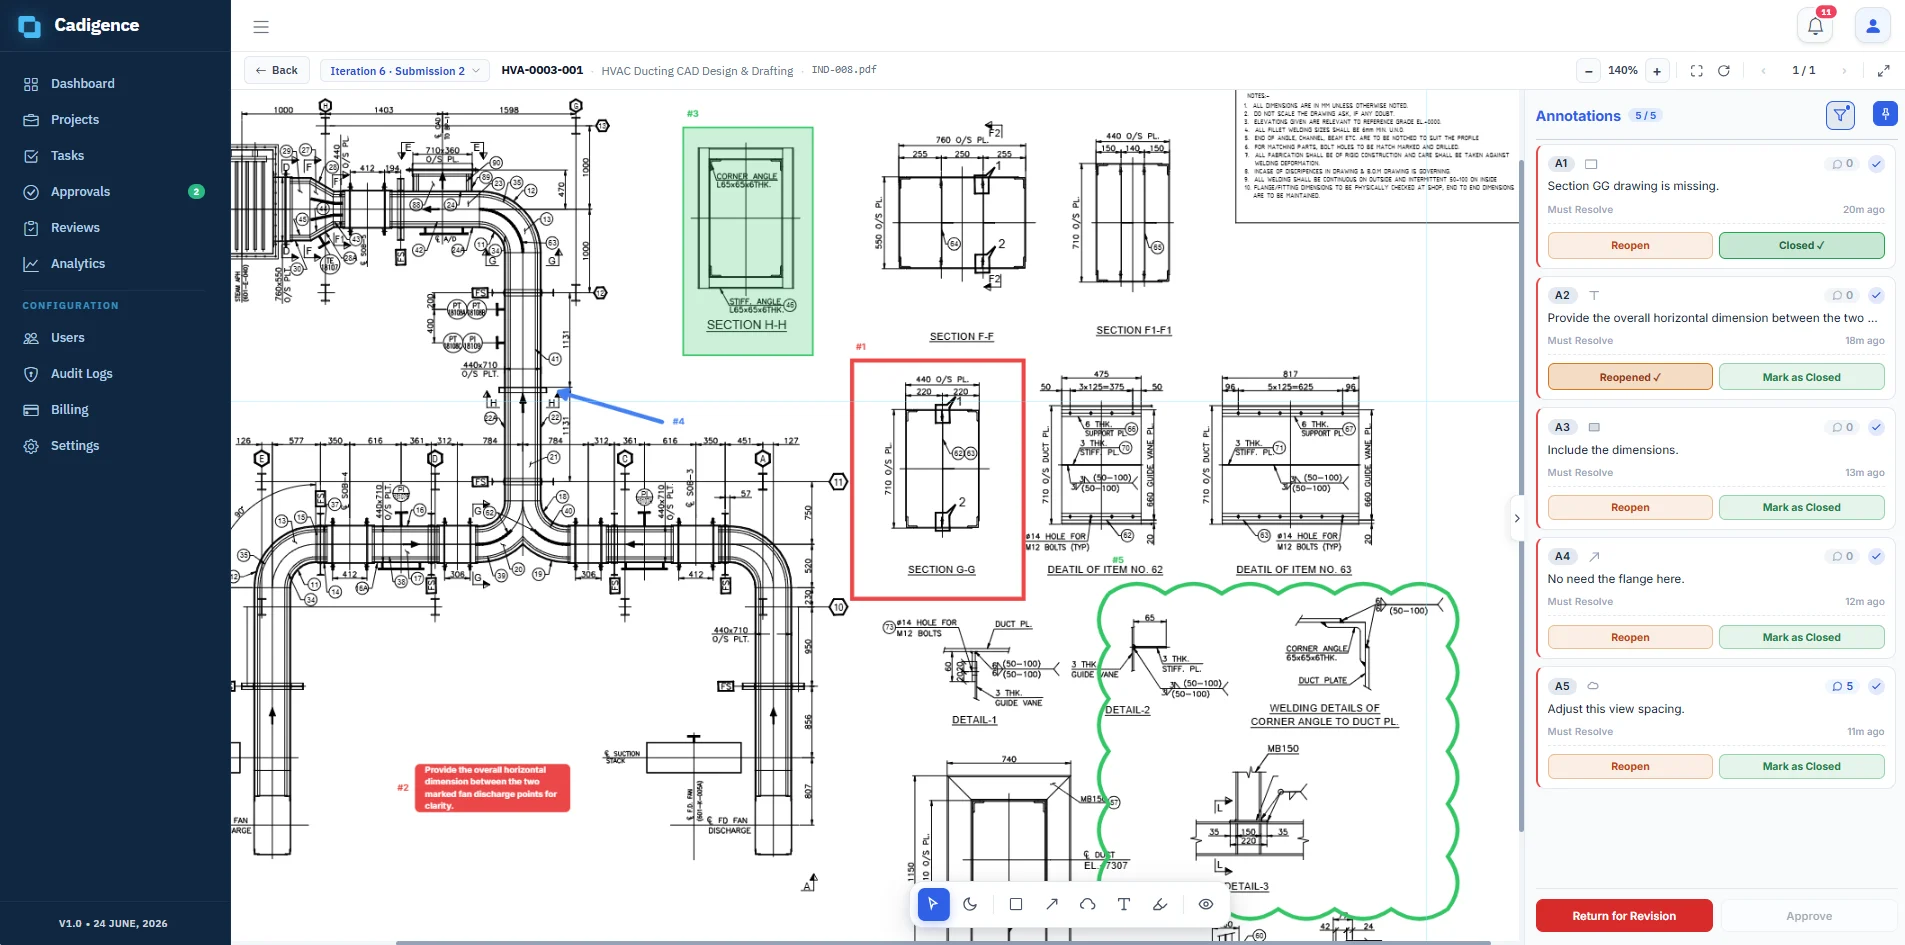Toggle the checkmark on annotation A5
This screenshot has height=945, width=1905.
pos(1877,687)
